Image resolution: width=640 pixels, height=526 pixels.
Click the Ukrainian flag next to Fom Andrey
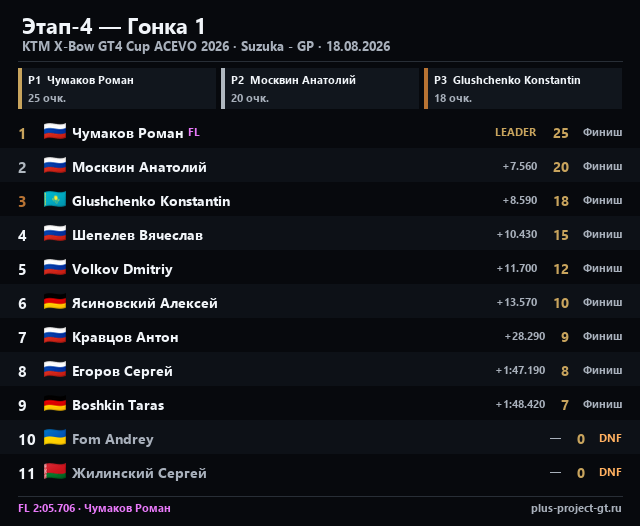pos(55,438)
